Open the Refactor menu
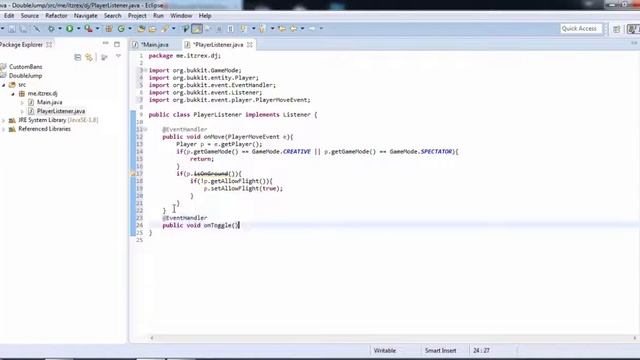The height and width of the screenshot is (360, 640). (56, 16)
